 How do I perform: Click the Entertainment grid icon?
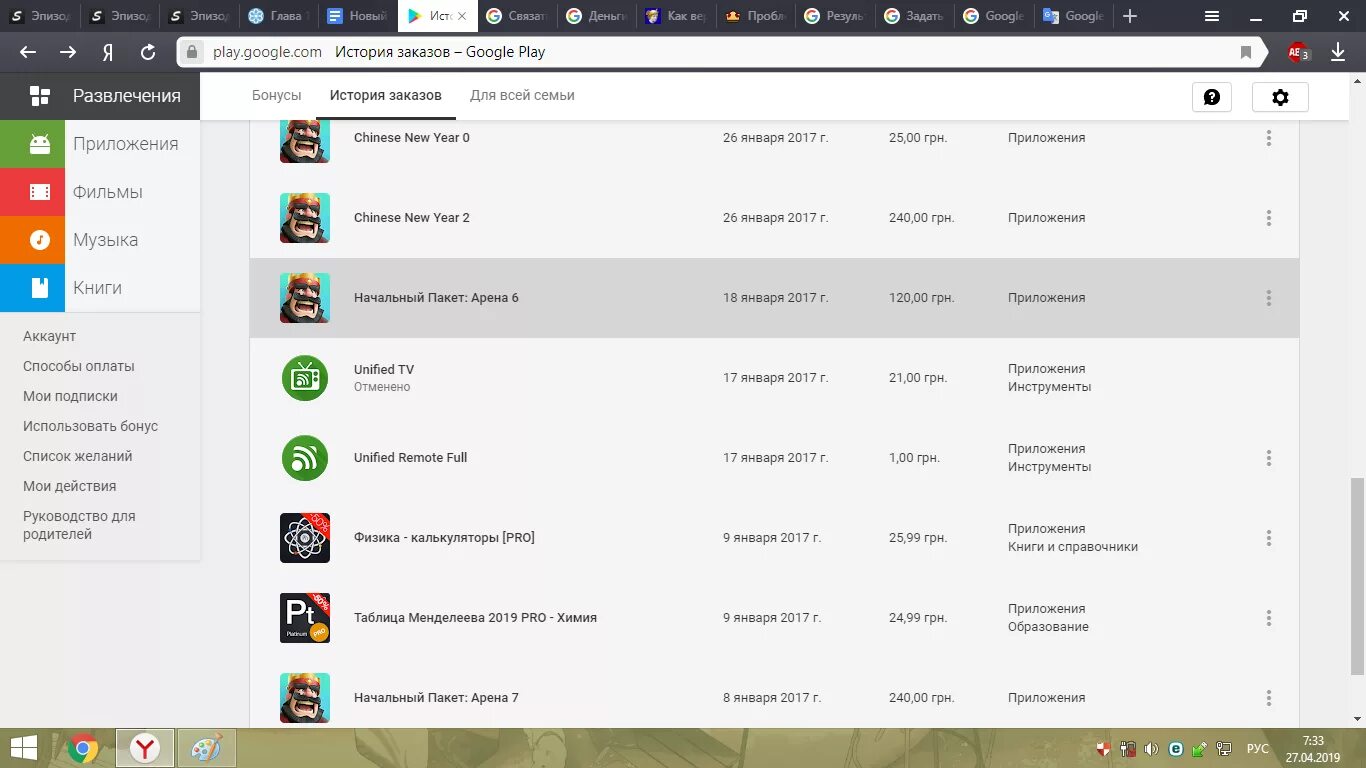pos(40,96)
